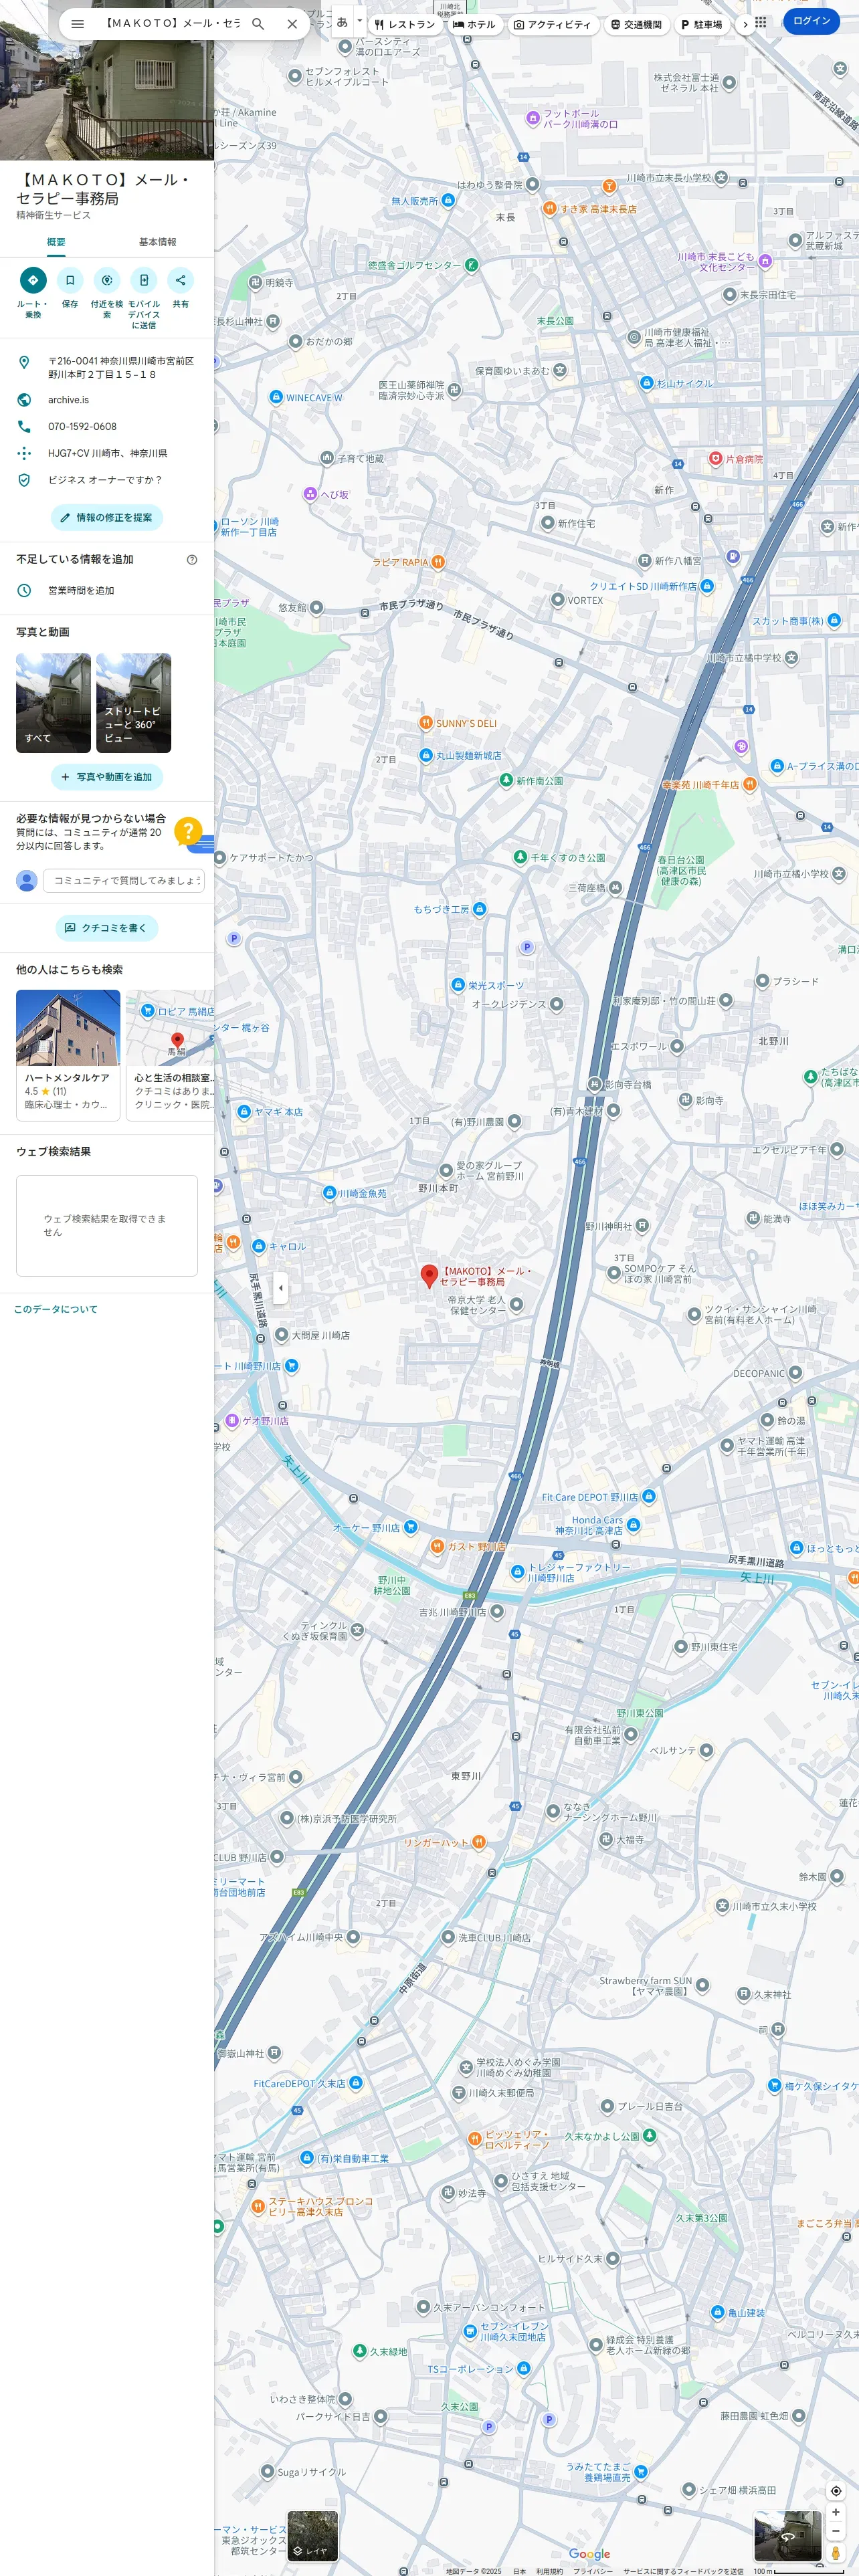
Task: Select the アクティビティ category chip
Action: (552, 24)
